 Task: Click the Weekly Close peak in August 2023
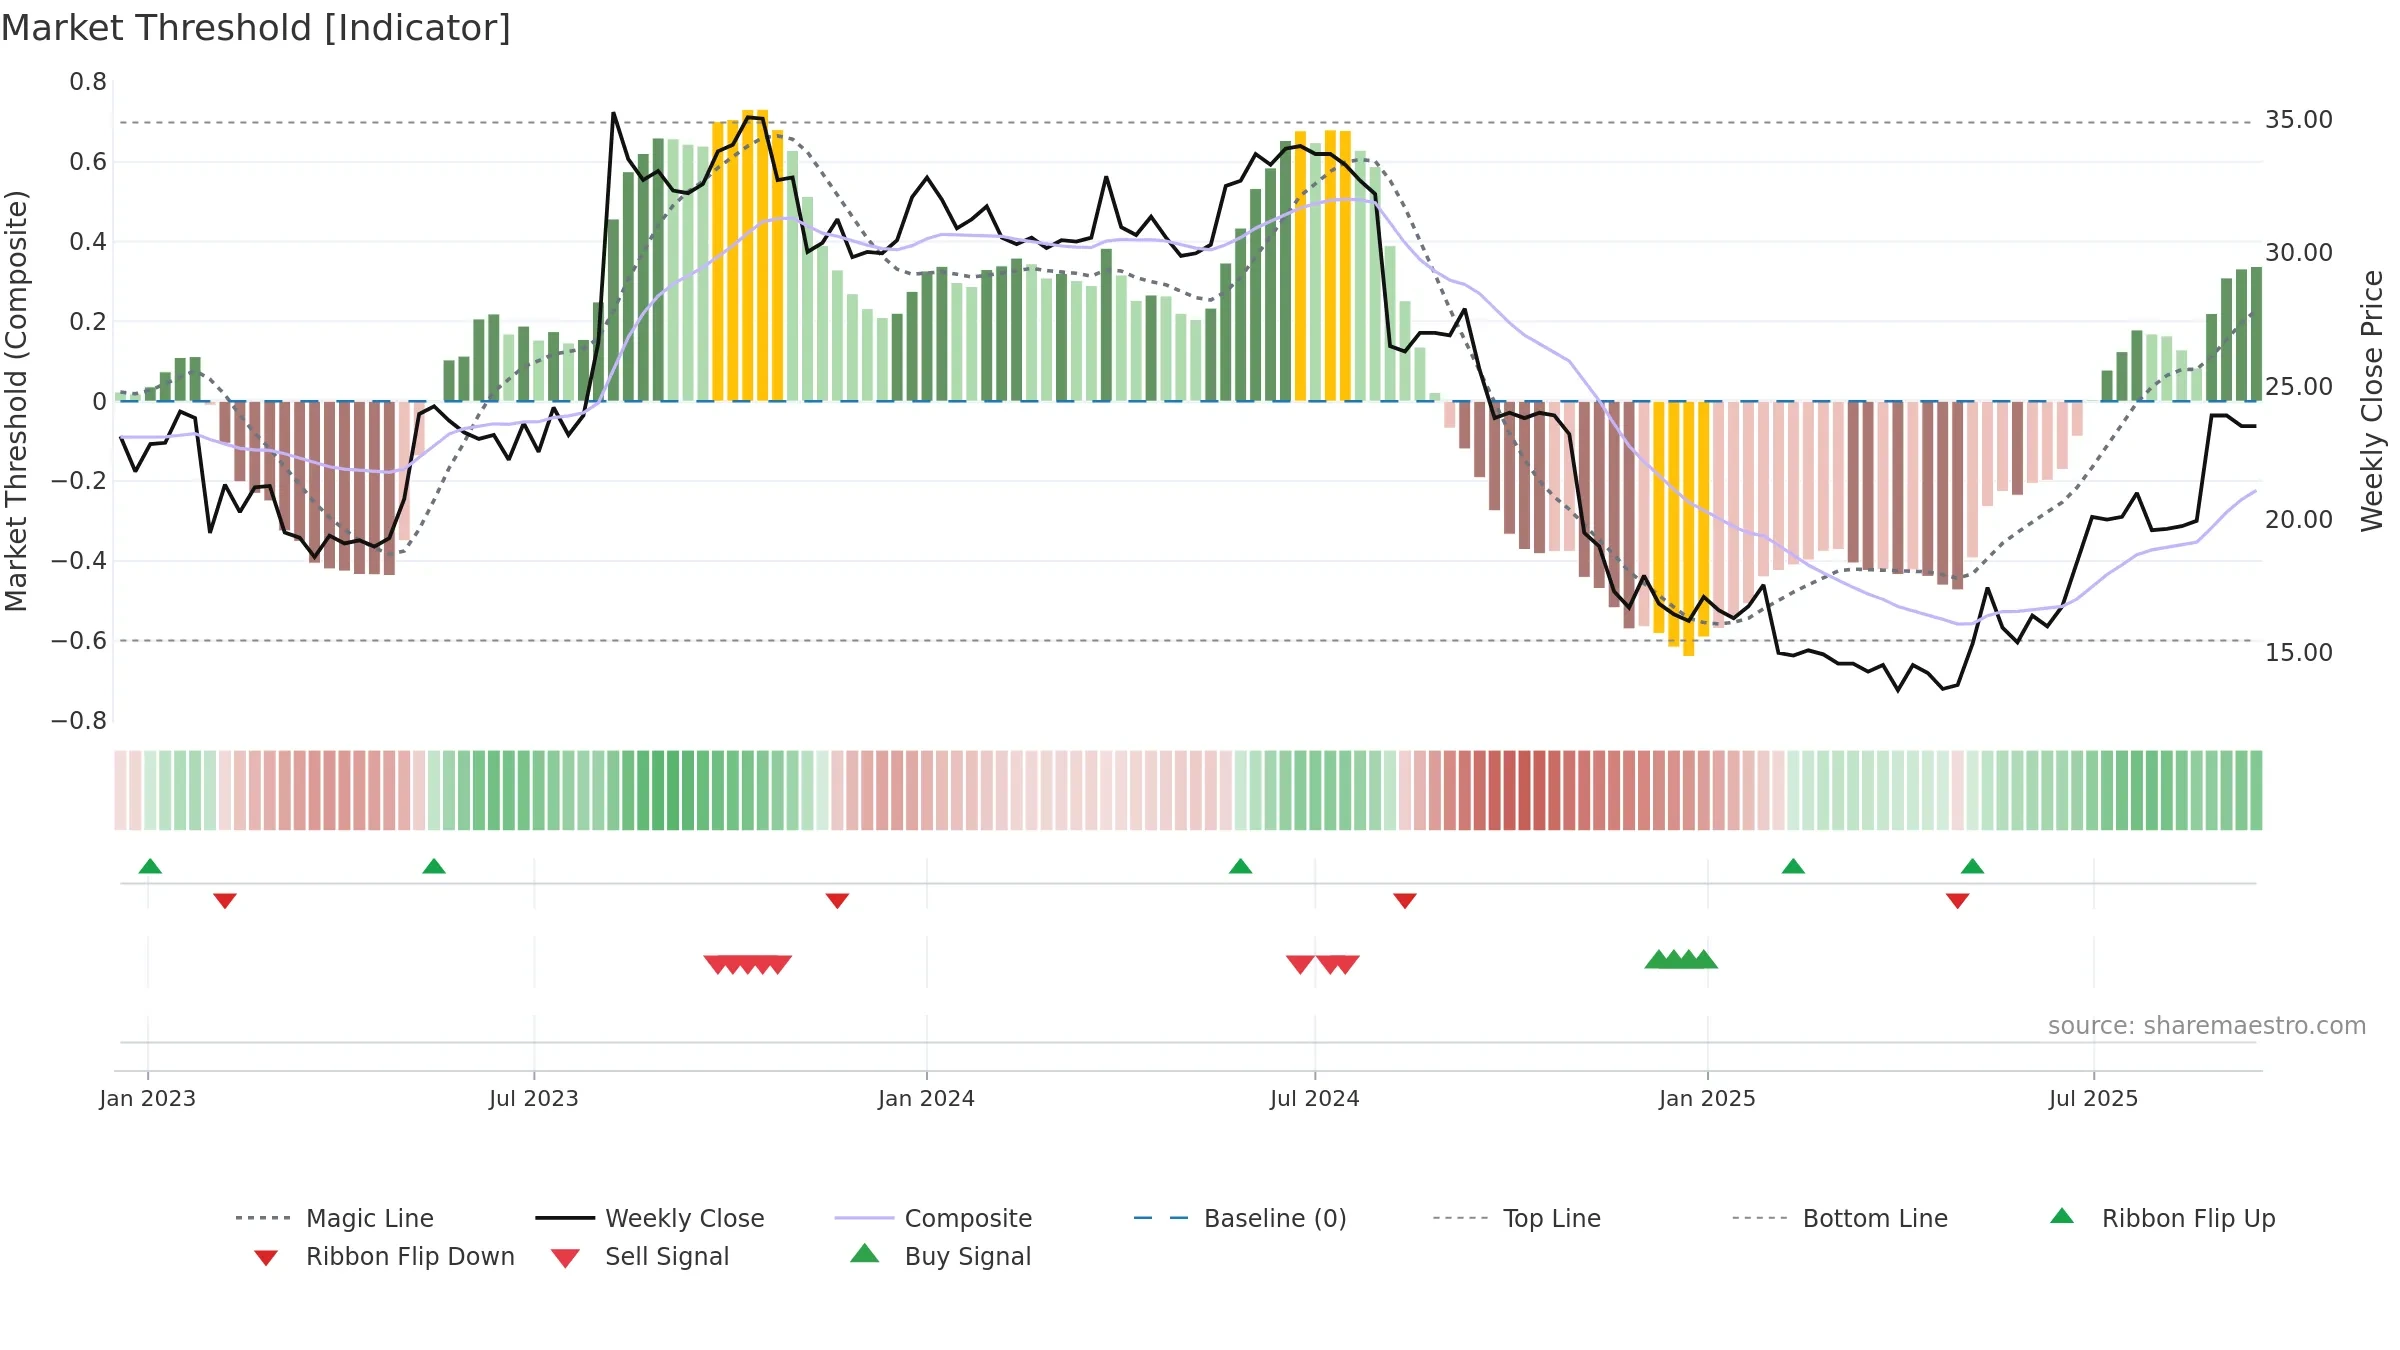[613, 114]
